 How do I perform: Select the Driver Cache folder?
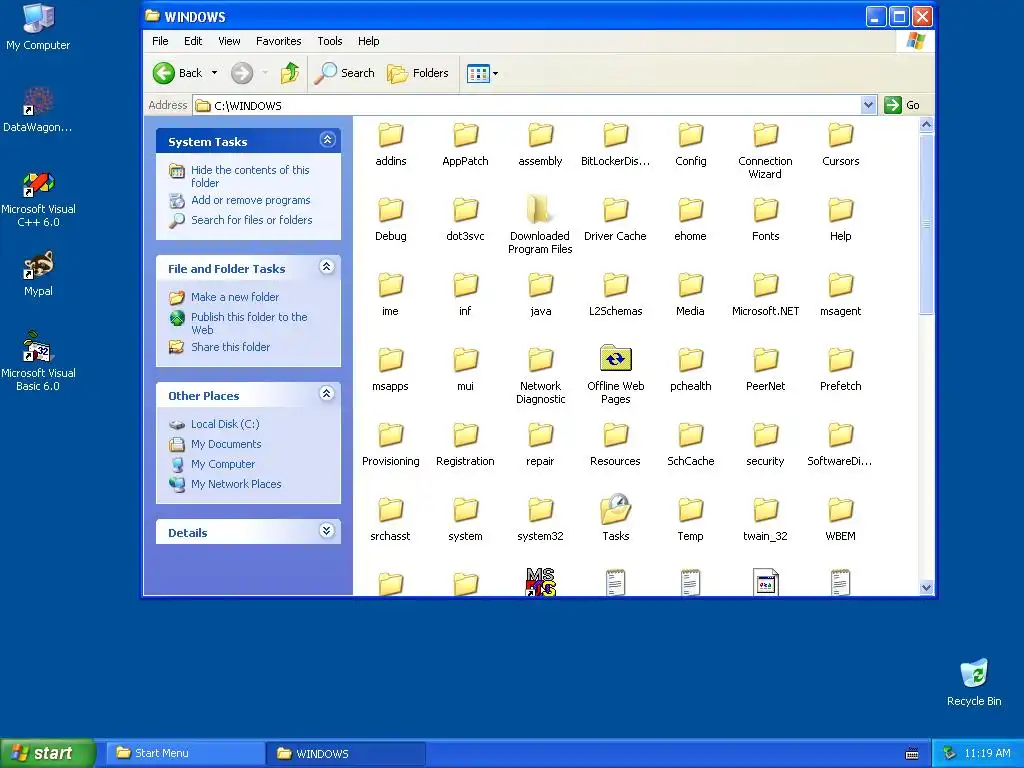tap(615, 220)
